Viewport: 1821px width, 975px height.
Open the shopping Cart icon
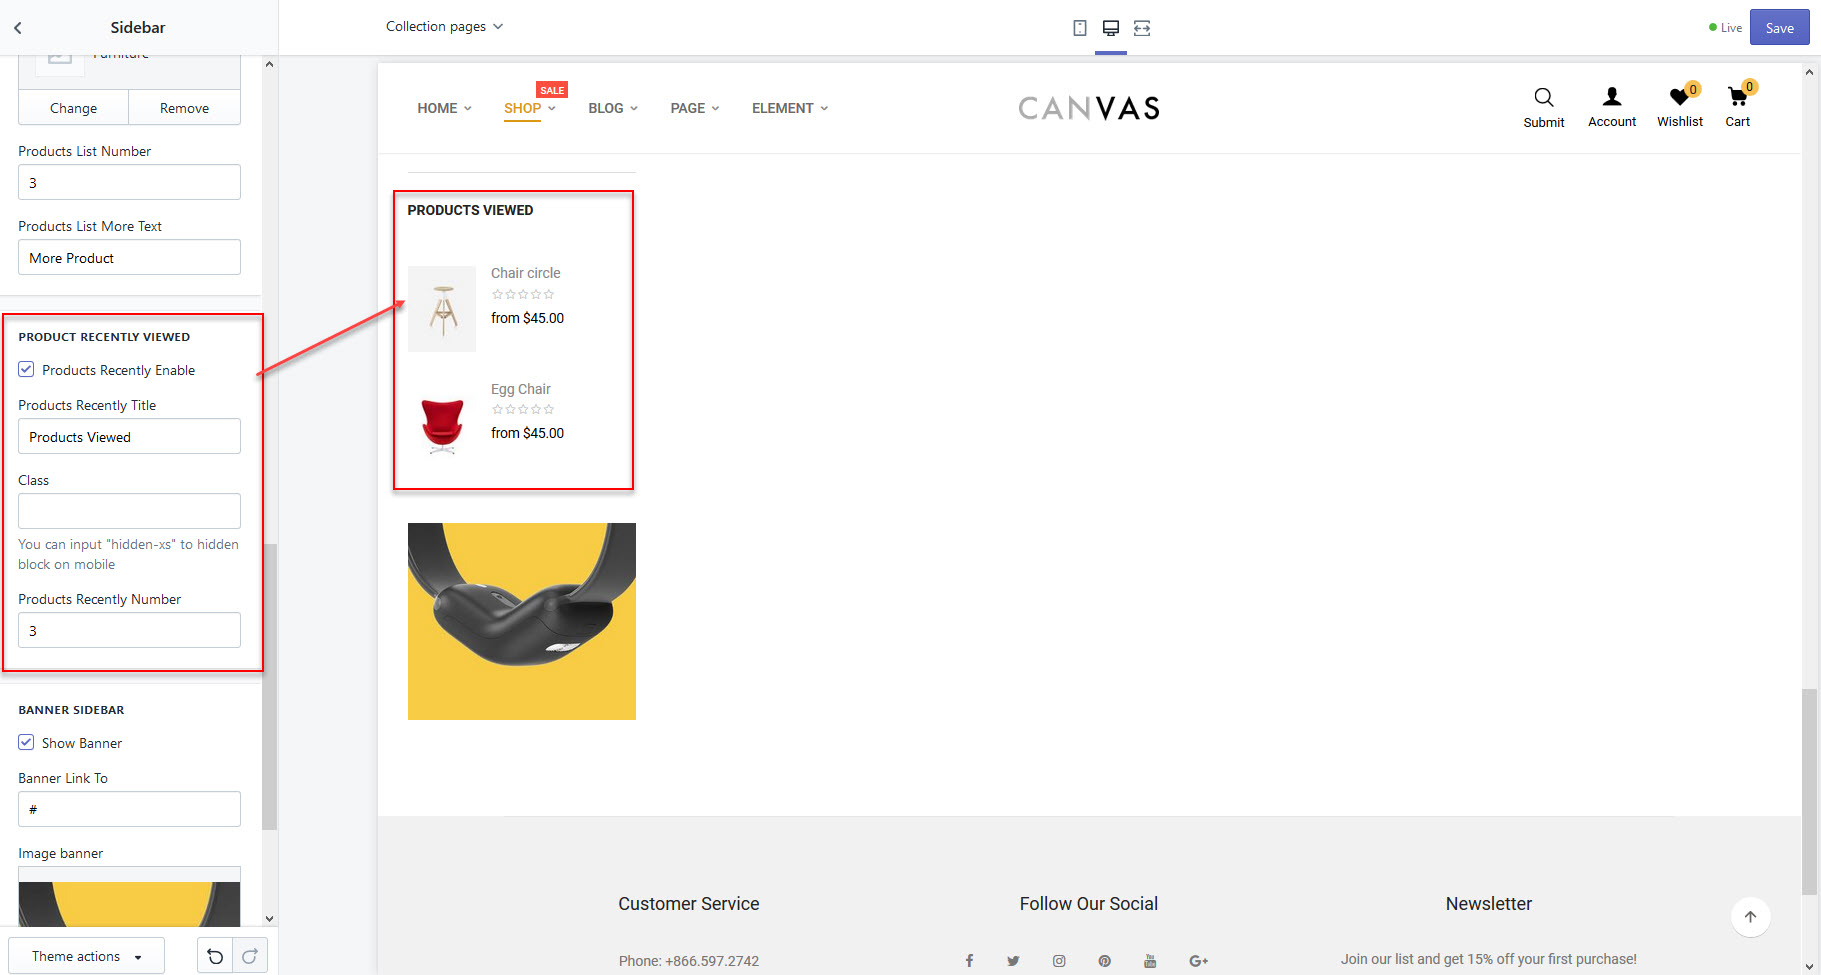(x=1737, y=96)
